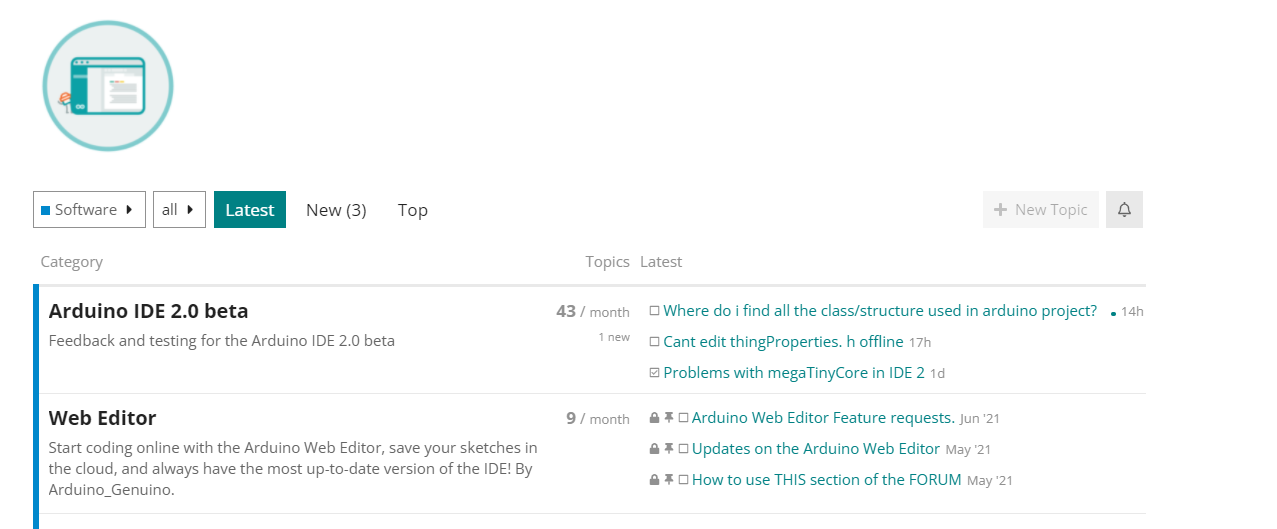Click the plus icon on New Topic
Viewport: 1277px width, 529px height.
[x=1000, y=210]
